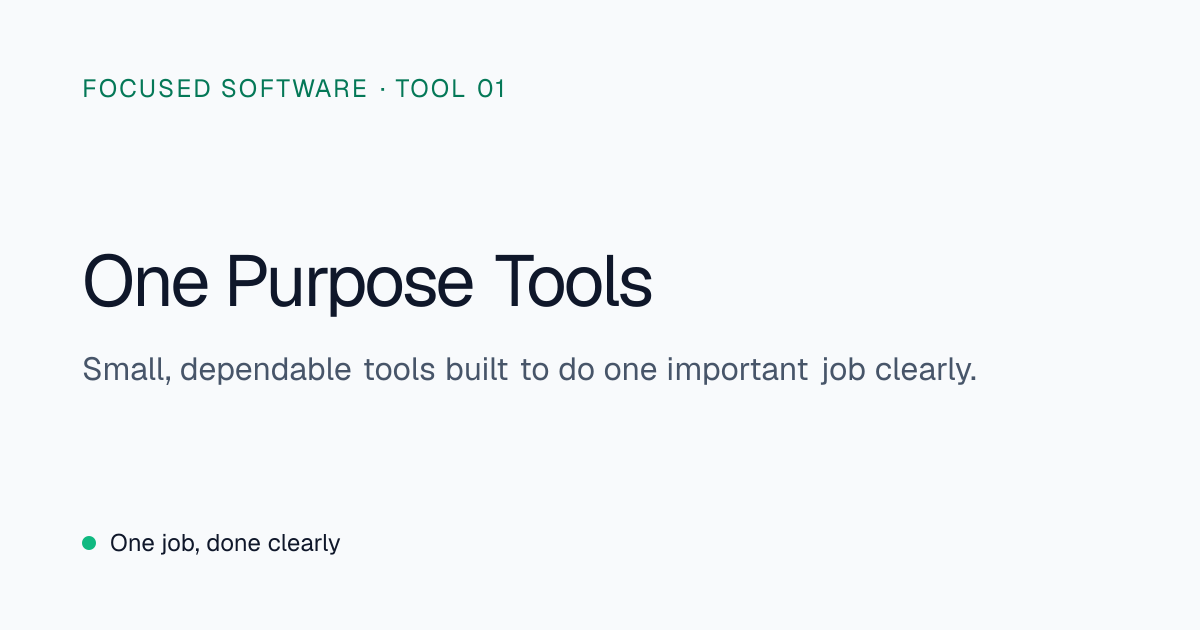Click the "One job, done clearly" text

(x=225, y=543)
